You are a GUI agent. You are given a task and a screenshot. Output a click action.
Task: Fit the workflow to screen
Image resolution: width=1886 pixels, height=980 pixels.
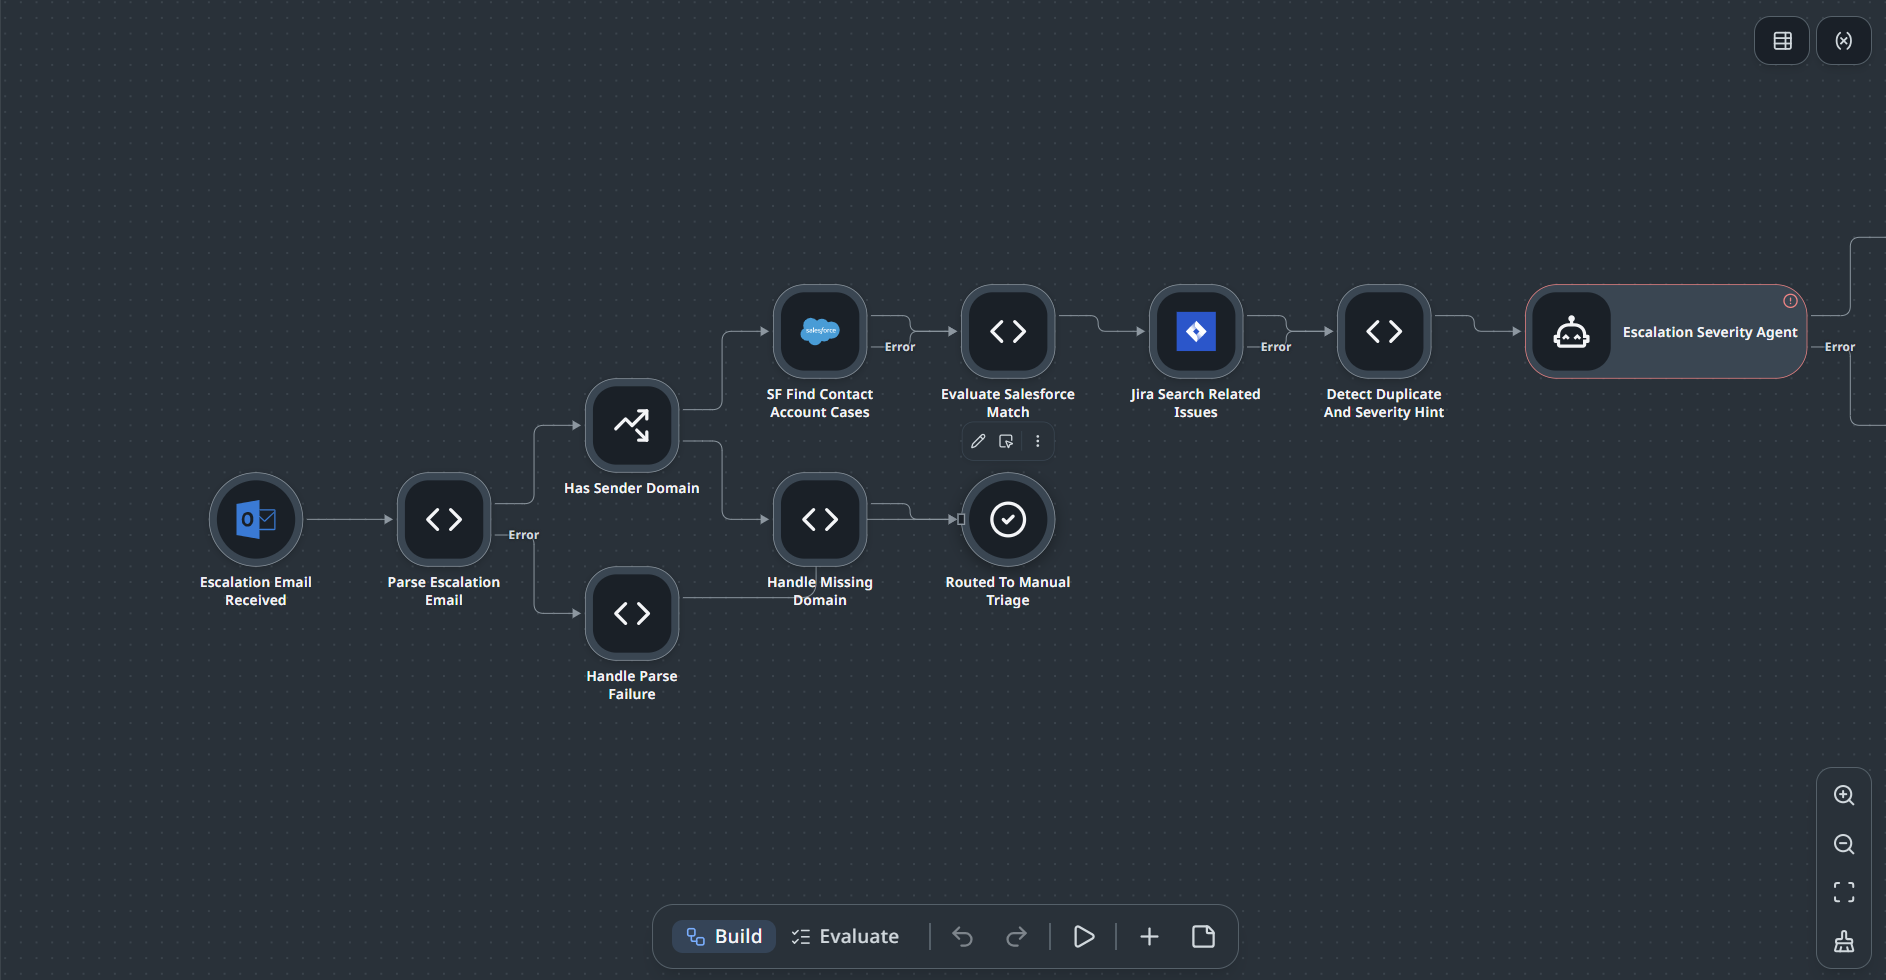[x=1844, y=892]
